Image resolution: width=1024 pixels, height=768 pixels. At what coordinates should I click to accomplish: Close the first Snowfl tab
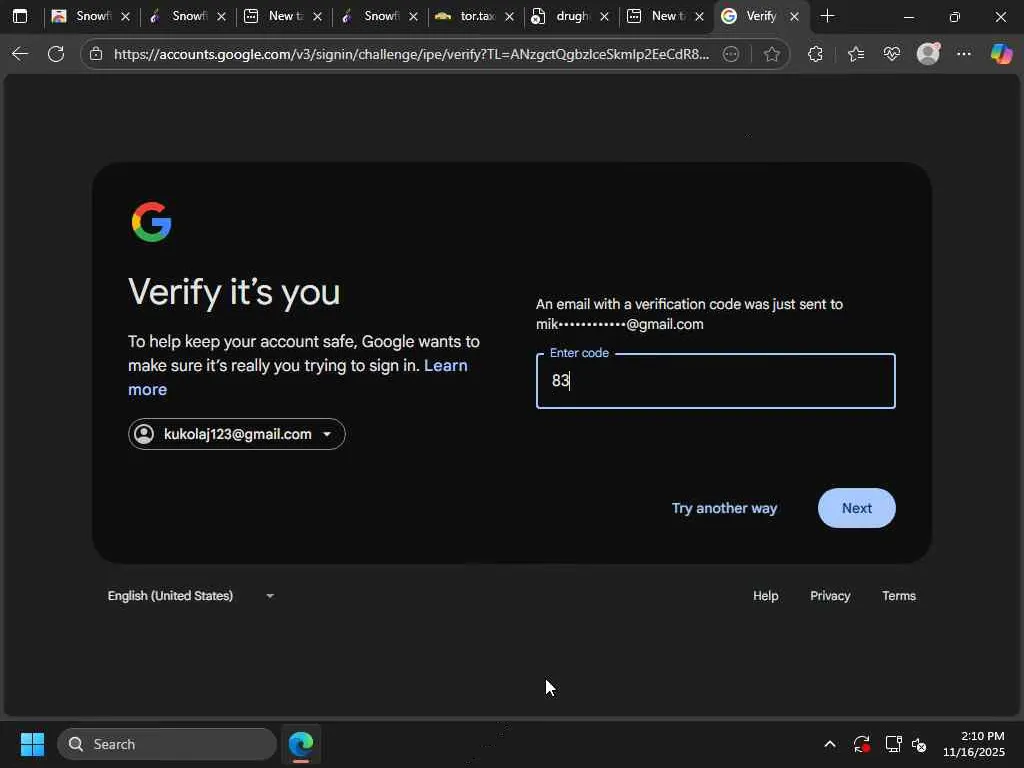click(x=125, y=16)
